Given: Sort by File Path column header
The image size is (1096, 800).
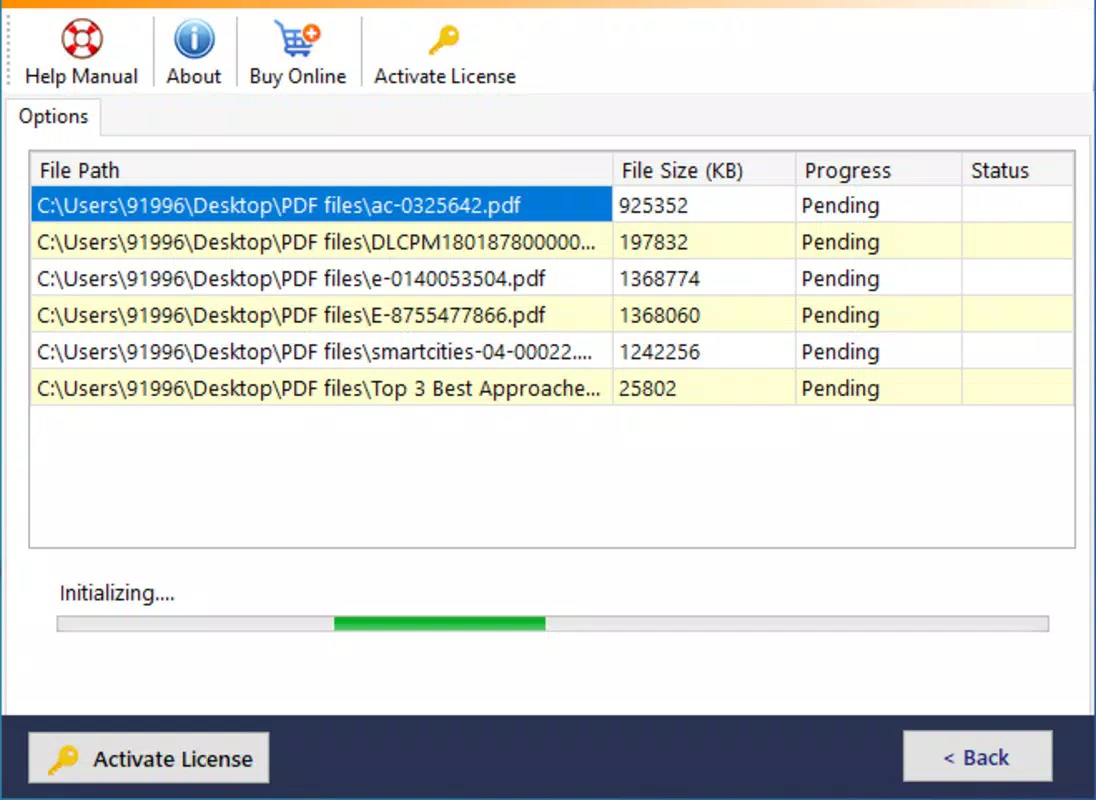Looking at the screenshot, I should (322, 170).
